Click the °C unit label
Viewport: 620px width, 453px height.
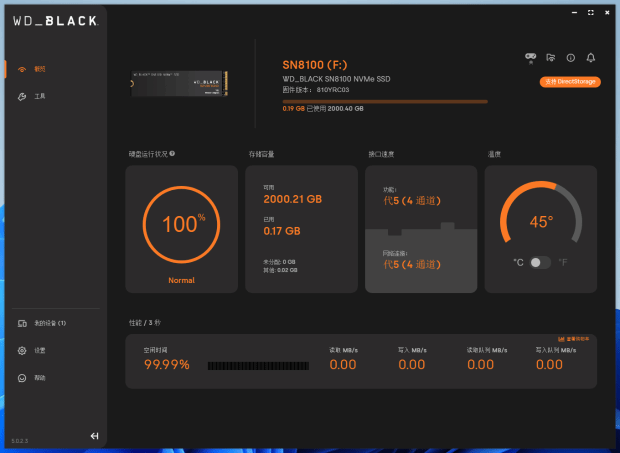tap(518, 262)
